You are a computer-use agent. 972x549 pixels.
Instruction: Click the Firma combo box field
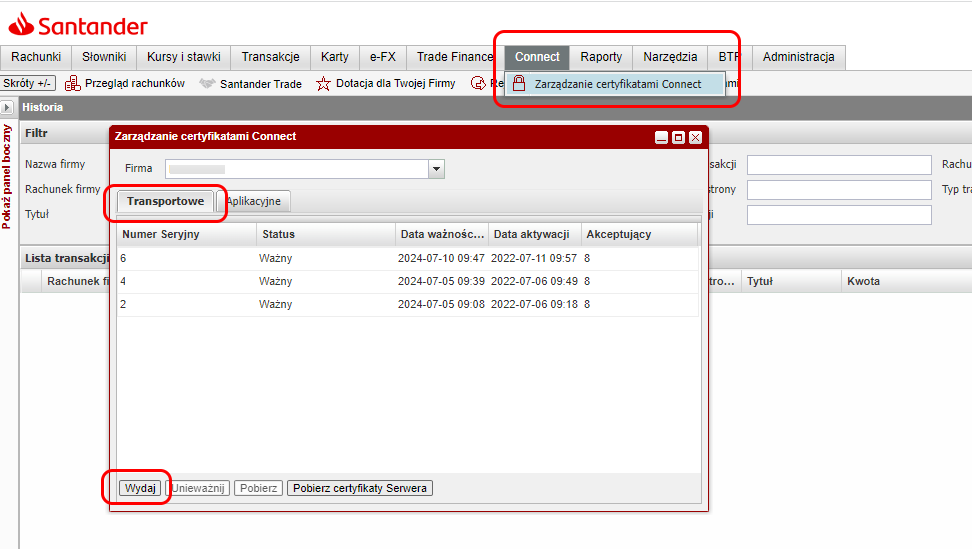tap(297, 169)
